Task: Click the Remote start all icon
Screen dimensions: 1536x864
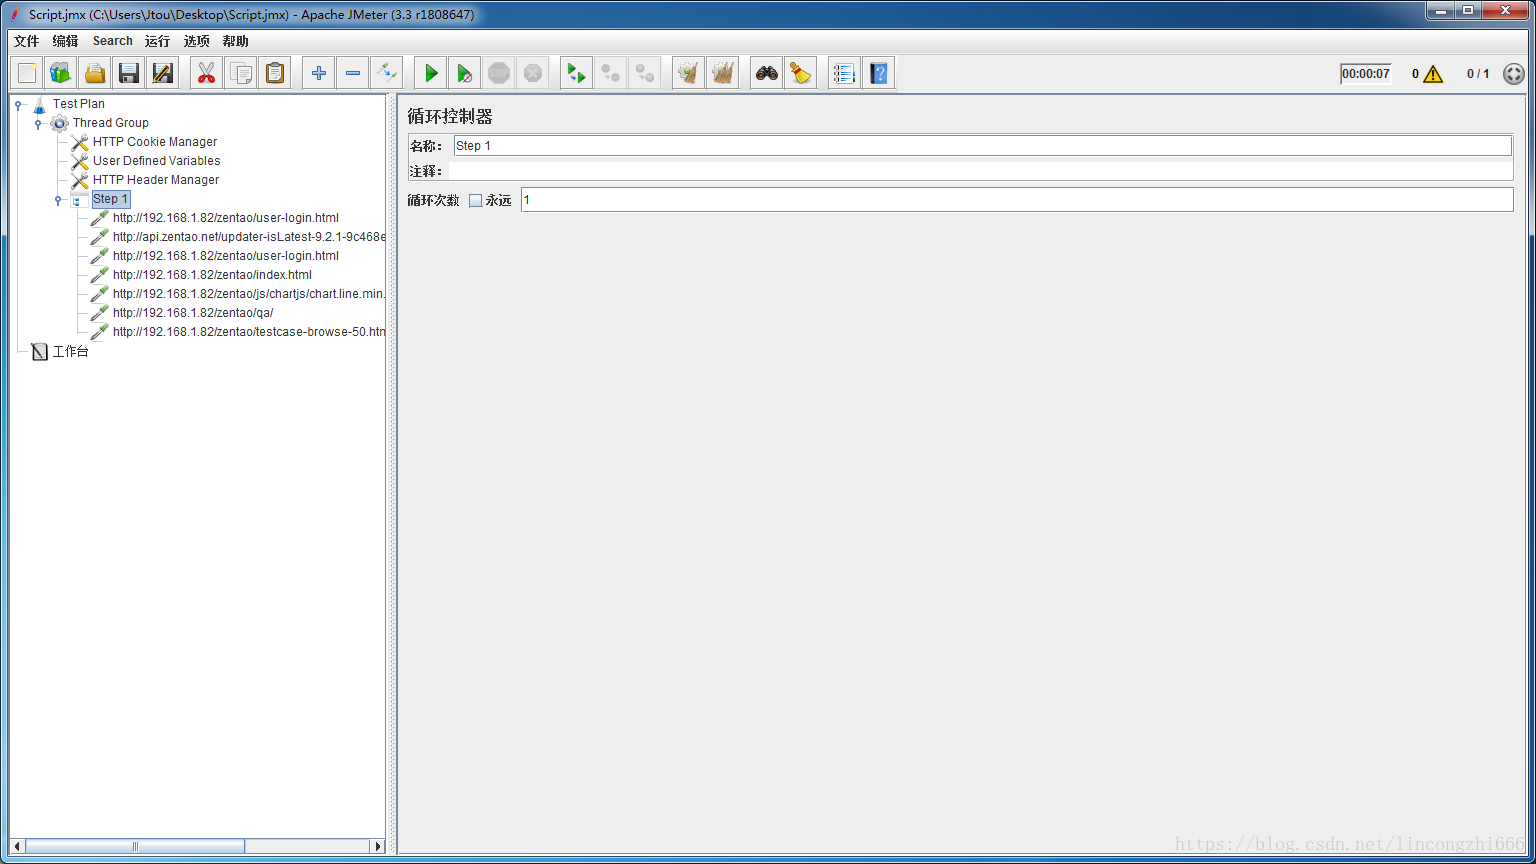Action: point(577,73)
